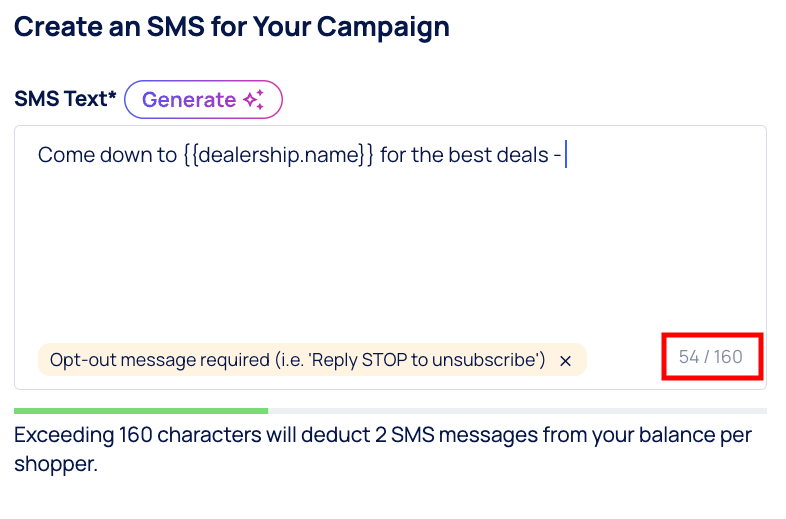The image size is (786, 519).
Task: Click the green filled part of progress bar
Action: point(140,411)
